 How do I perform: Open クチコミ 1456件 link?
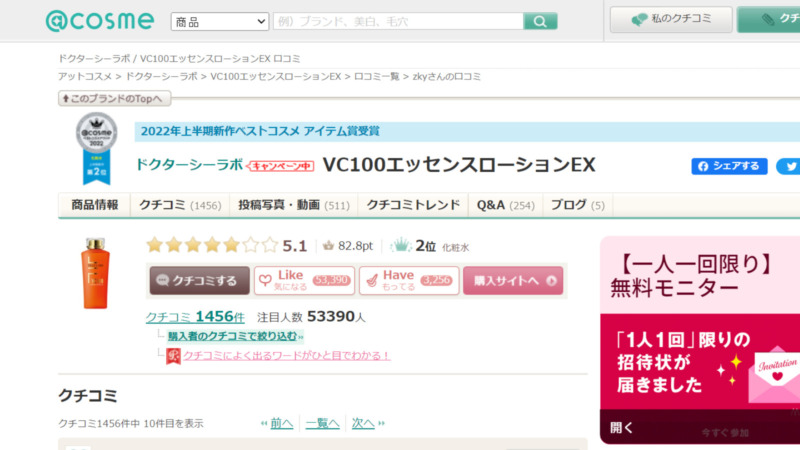[195, 317]
